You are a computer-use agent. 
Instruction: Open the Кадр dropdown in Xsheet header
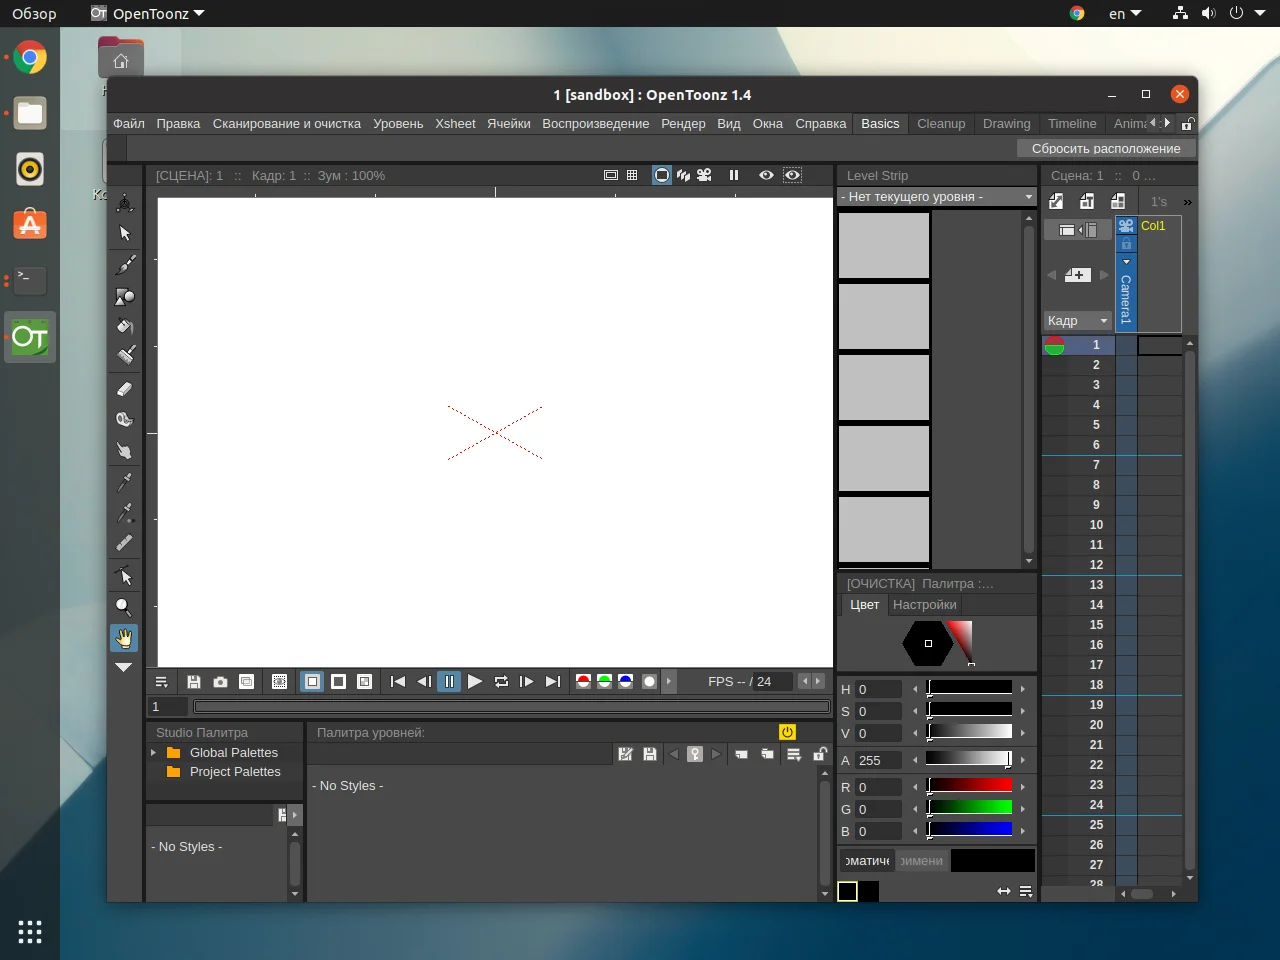1077,321
